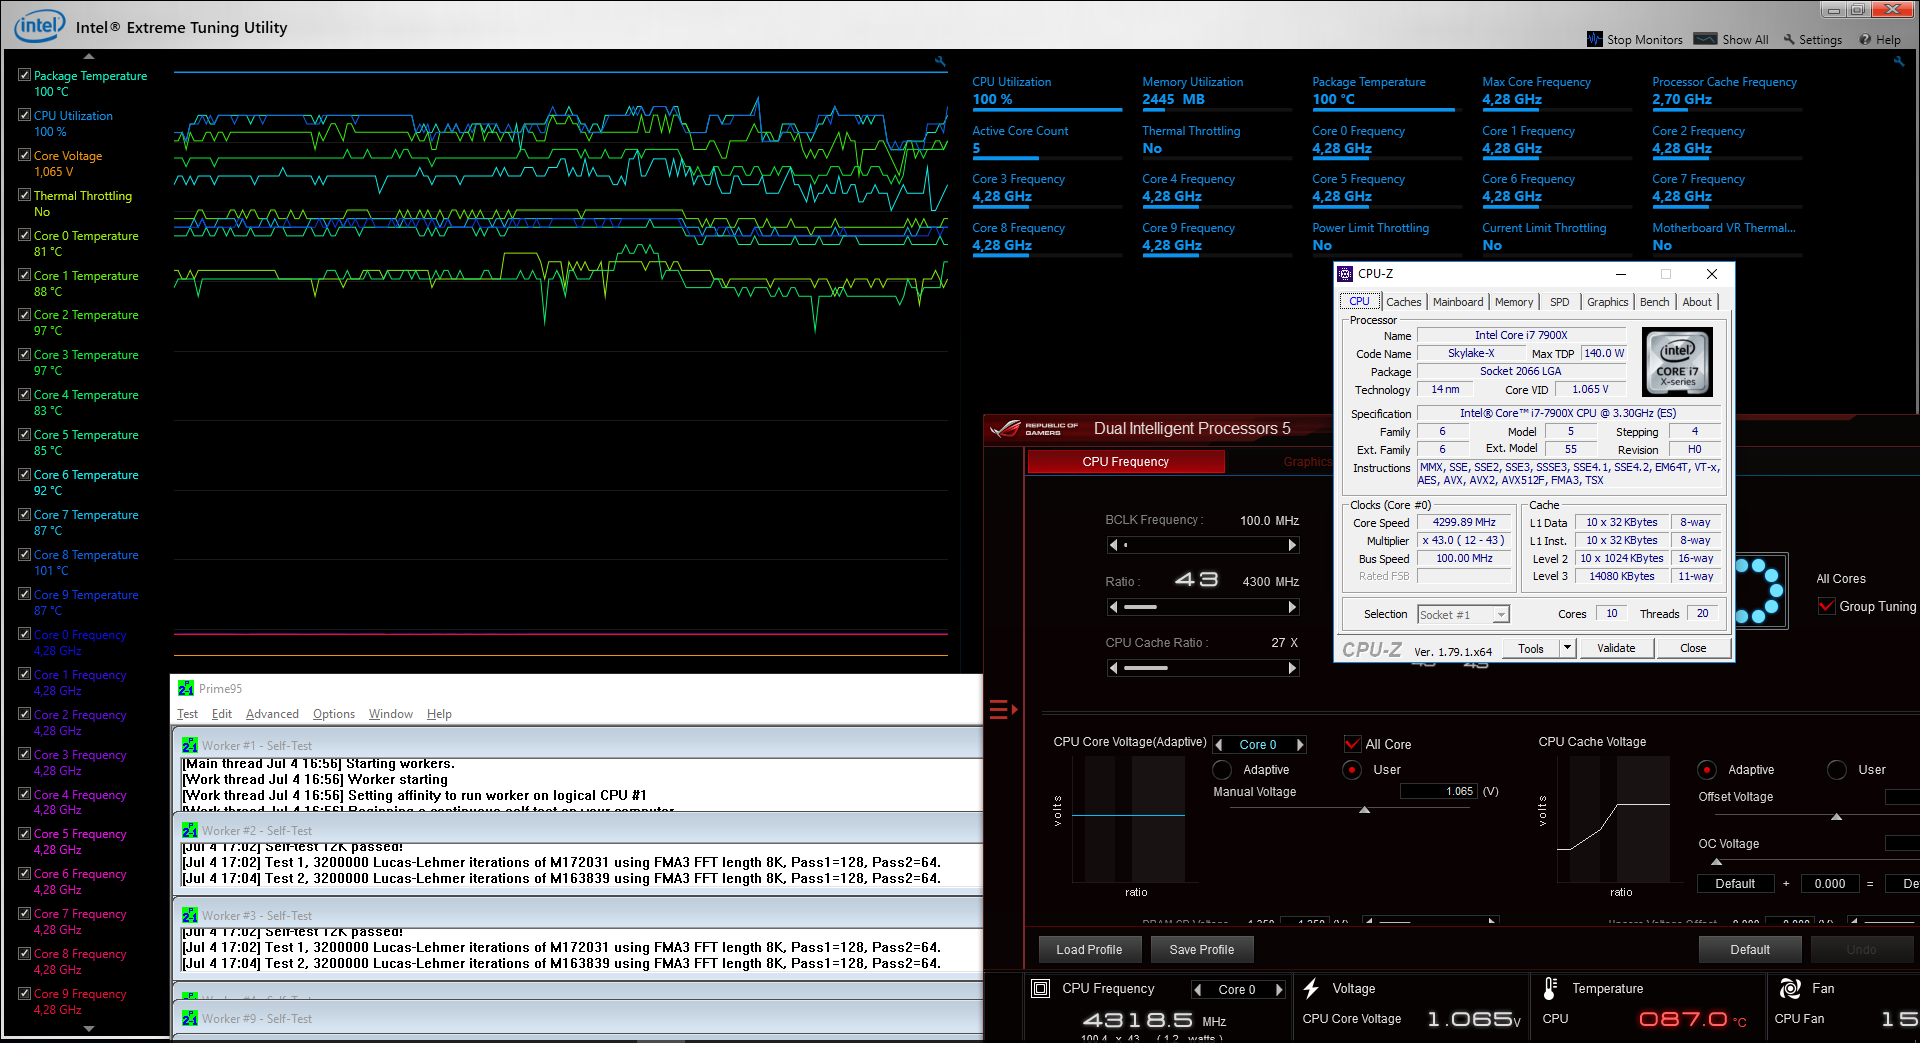Click the Manual Voltage slider handle
Screen dimensions: 1920x1043
1364,810
